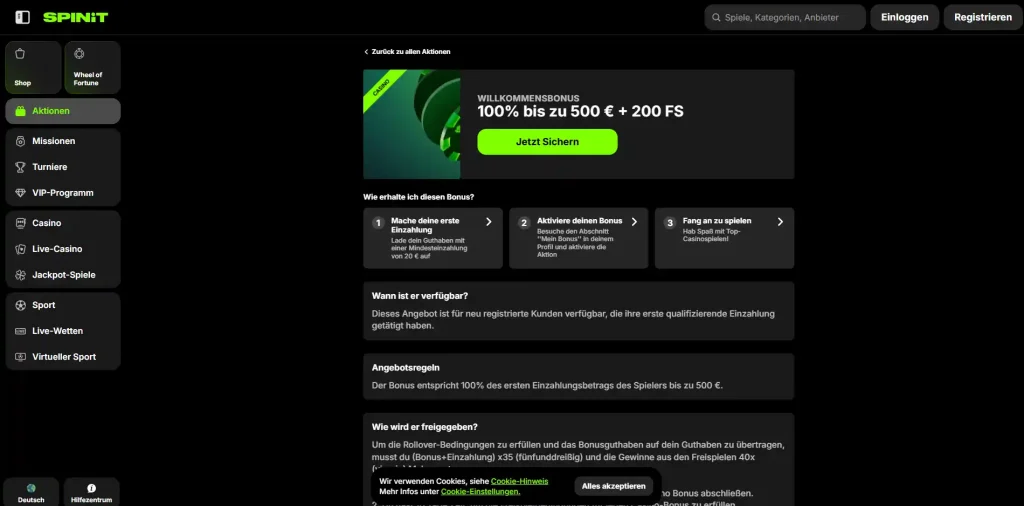Open the Wheel of Fortune tile
The height and width of the screenshot is (506, 1024).
coord(92,67)
